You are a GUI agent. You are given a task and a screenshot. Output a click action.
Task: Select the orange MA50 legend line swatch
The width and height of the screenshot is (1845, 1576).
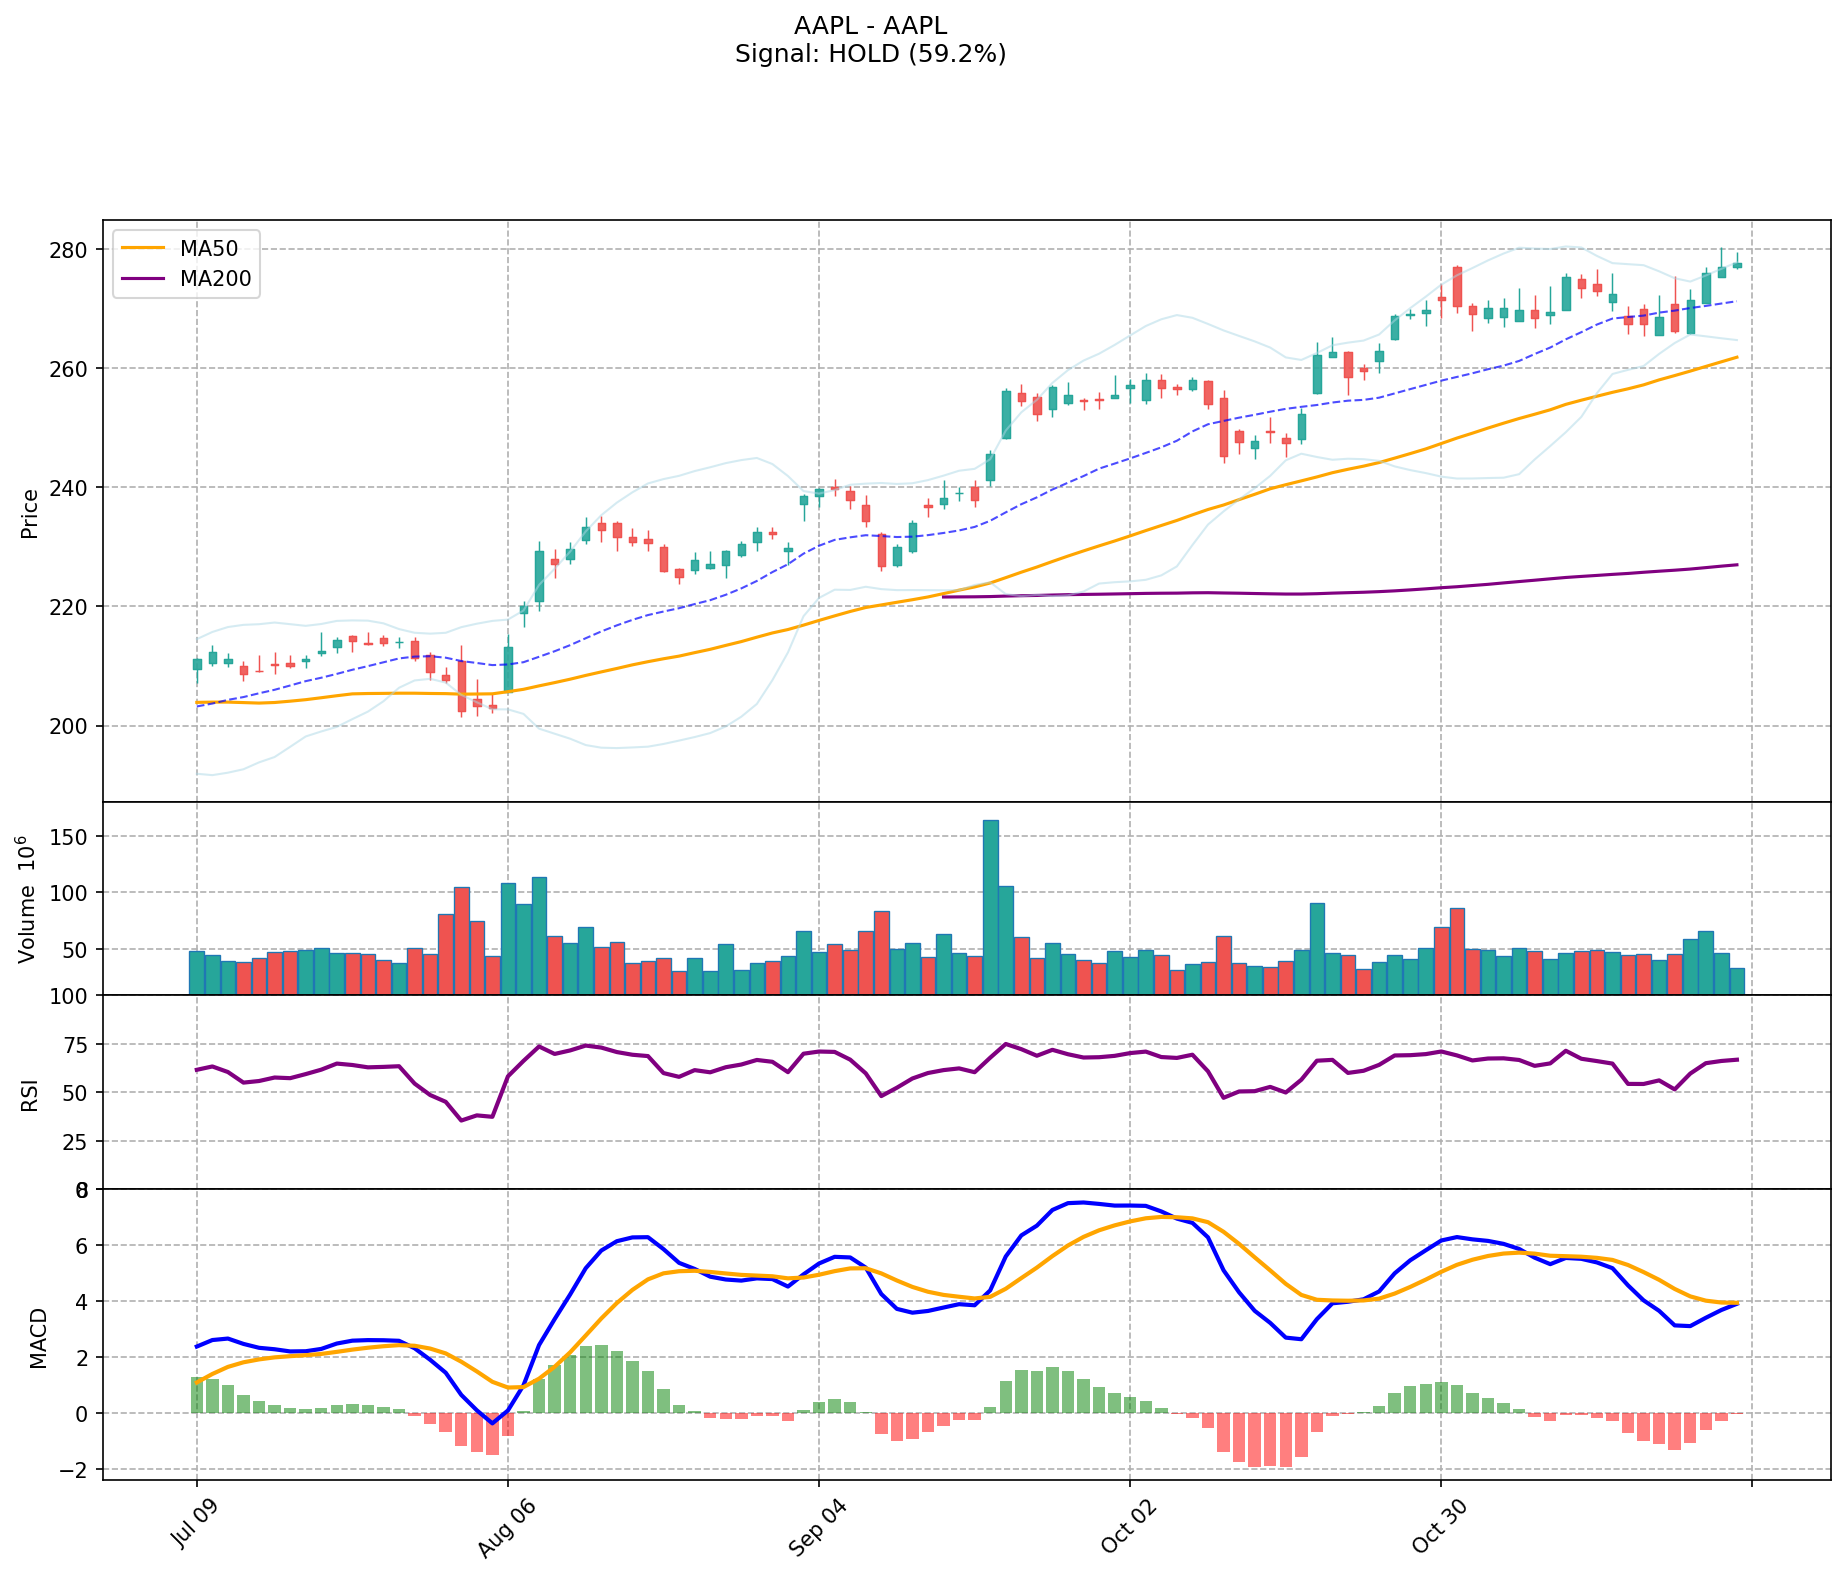[x=144, y=249]
